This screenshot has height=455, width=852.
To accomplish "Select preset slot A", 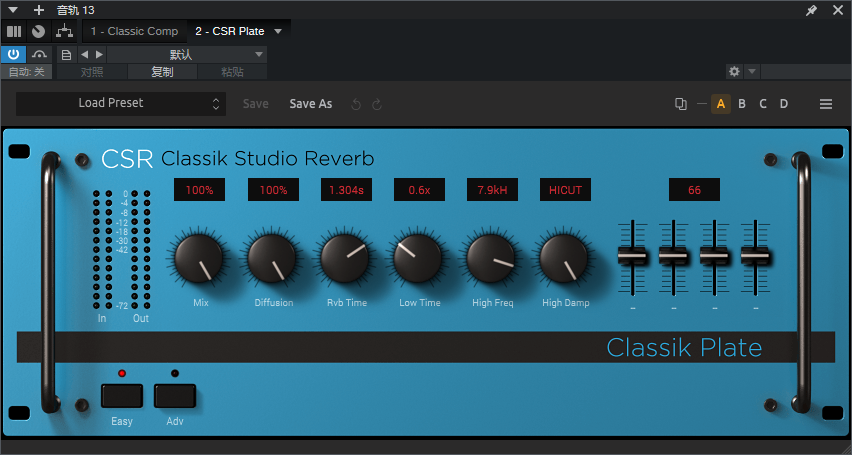I will pos(721,104).
